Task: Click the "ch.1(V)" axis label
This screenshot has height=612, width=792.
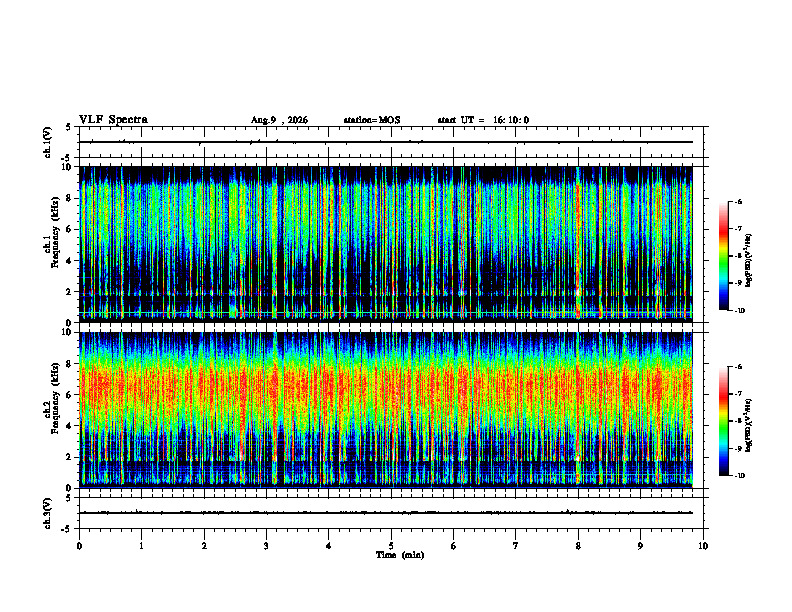Action: [x=47, y=142]
